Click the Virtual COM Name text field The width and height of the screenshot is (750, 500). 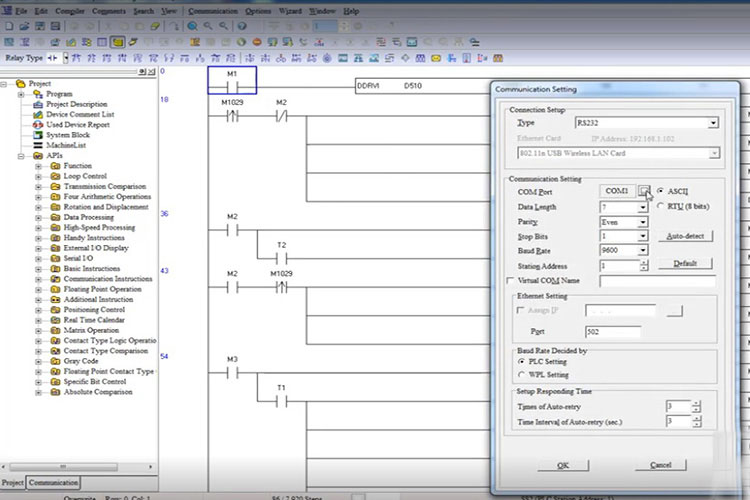pyautogui.click(x=658, y=281)
